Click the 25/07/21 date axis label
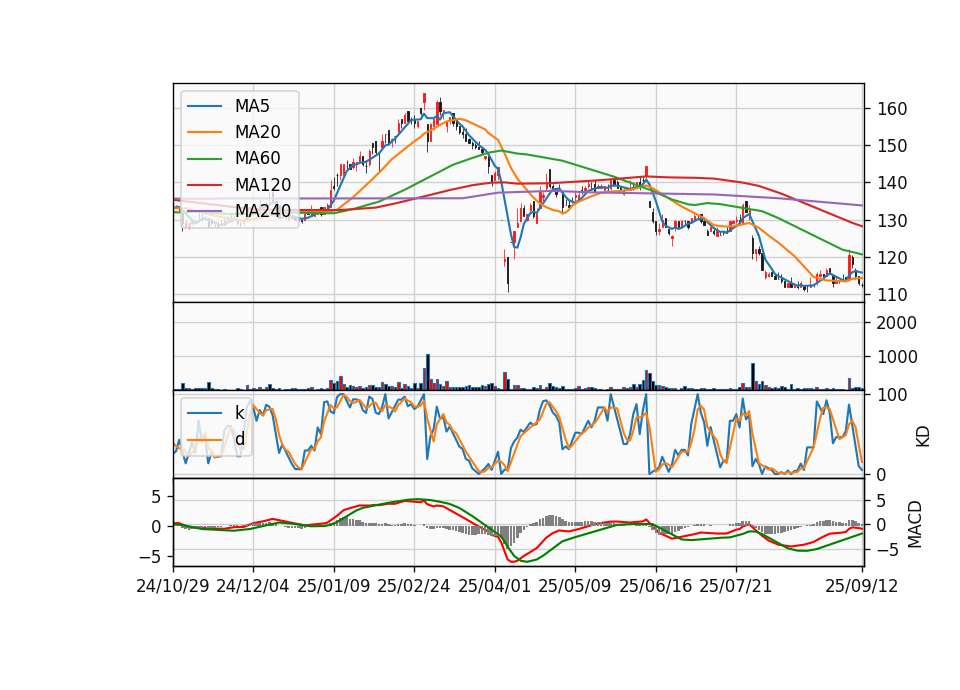 point(735,586)
